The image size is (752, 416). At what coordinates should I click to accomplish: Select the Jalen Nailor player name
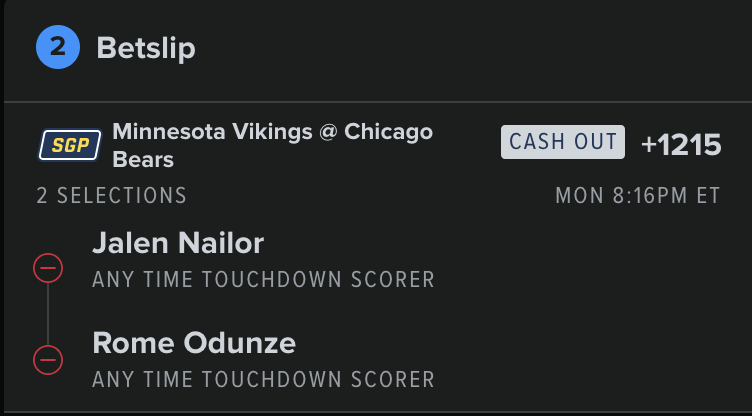coord(178,243)
